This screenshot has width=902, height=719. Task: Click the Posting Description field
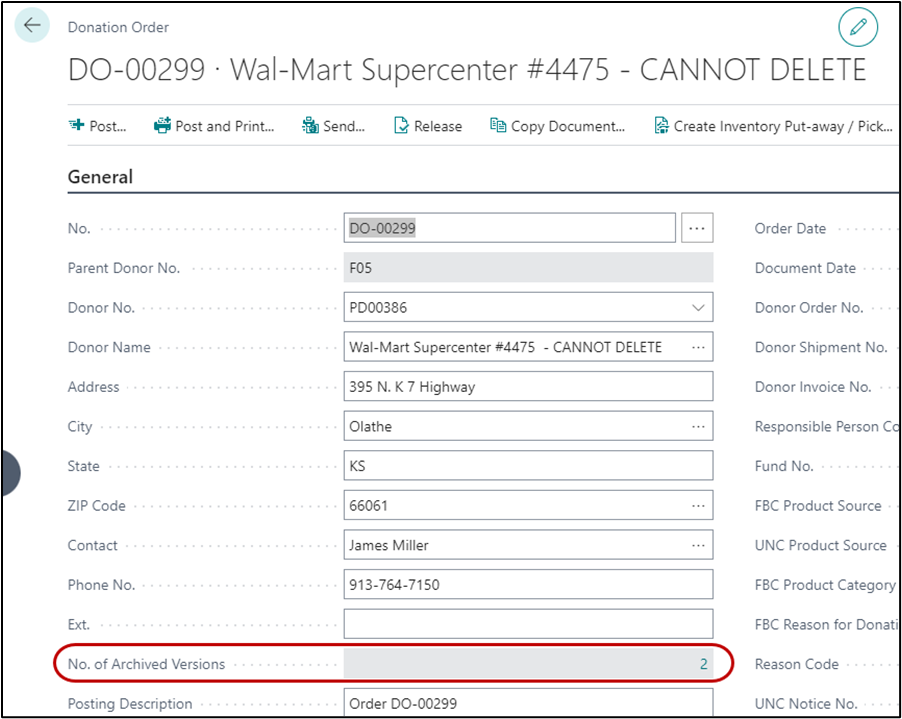[527, 703]
